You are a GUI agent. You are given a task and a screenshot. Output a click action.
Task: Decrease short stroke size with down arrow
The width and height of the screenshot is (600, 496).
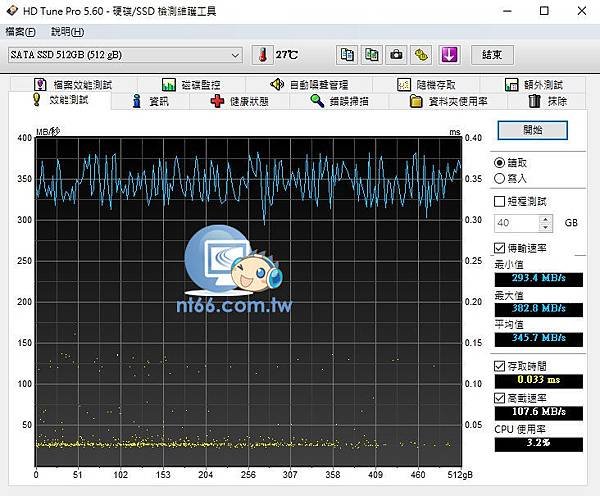545,227
